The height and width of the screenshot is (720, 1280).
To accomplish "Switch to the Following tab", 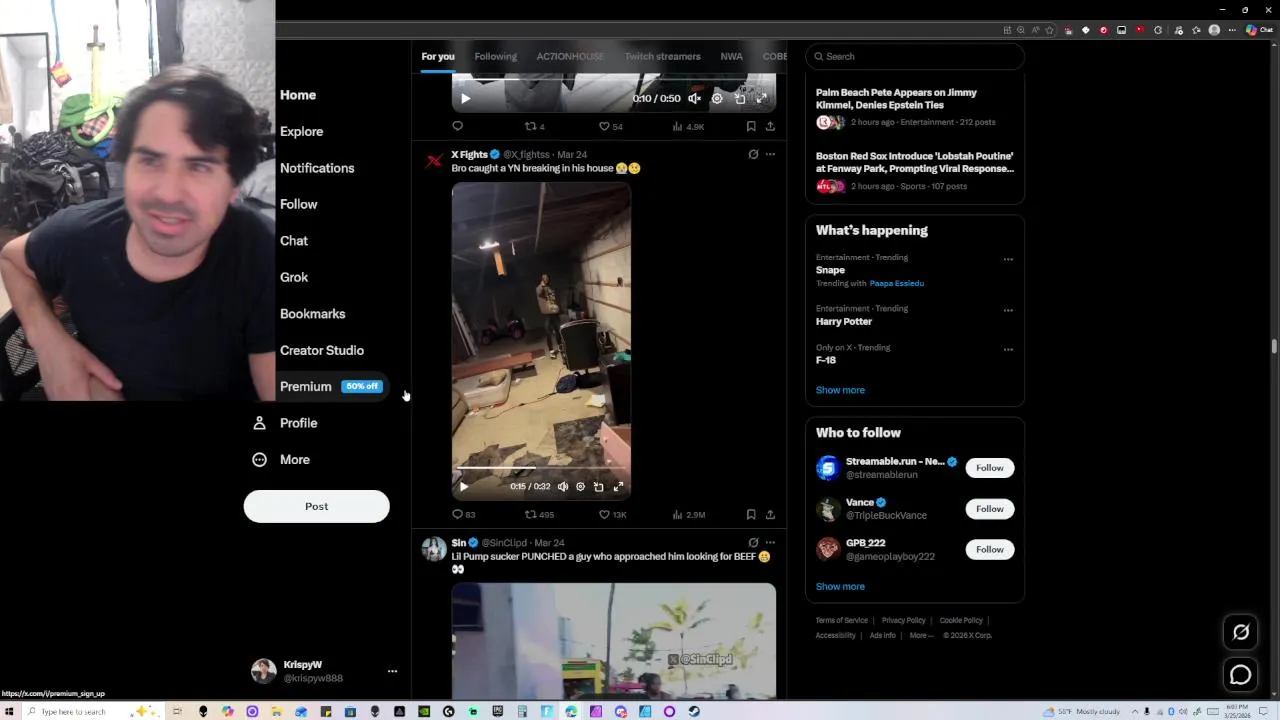I will tap(496, 57).
